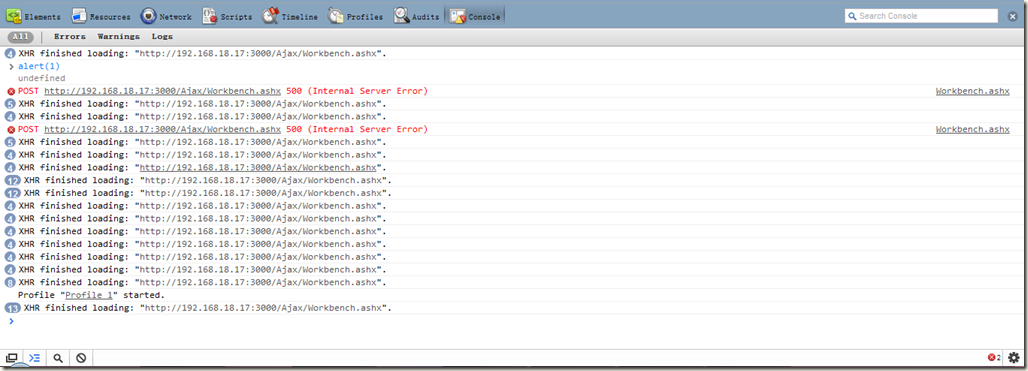This screenshot has height=371, width=1028.
Task: Click the Profiles stopwatch icon
Action: (336, 16)
